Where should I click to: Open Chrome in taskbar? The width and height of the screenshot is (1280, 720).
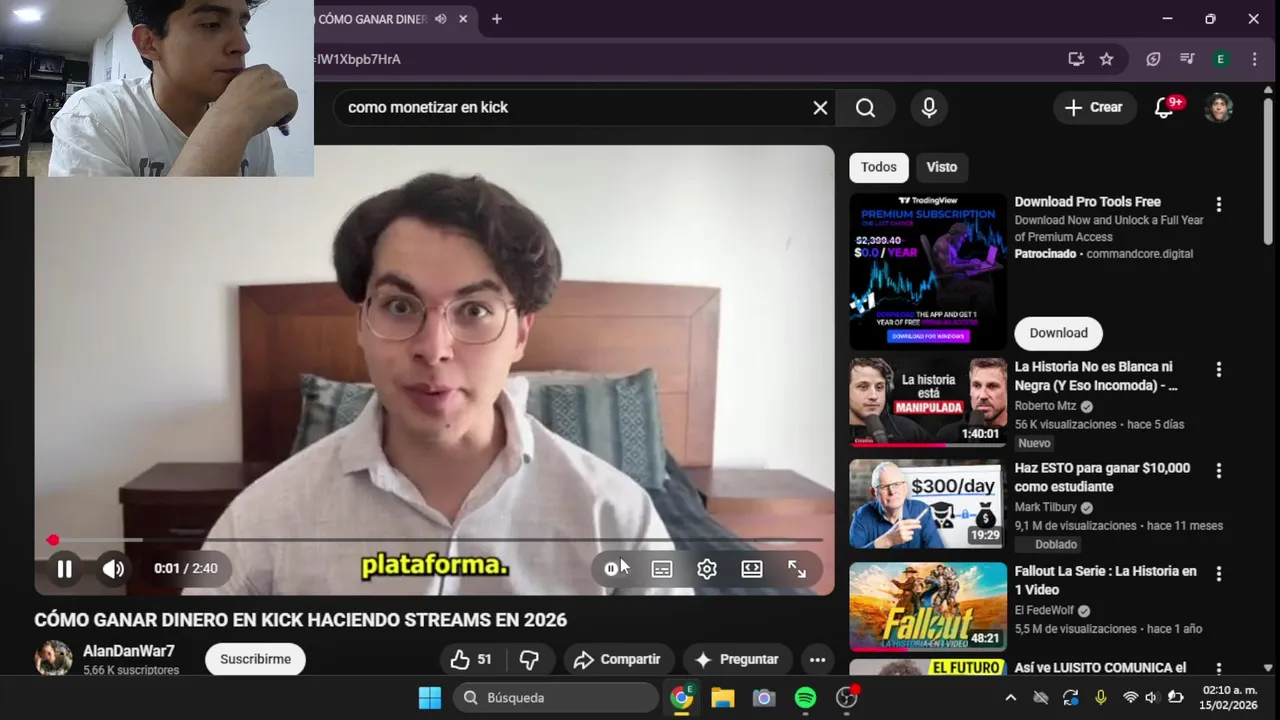(x=682, y=698)
